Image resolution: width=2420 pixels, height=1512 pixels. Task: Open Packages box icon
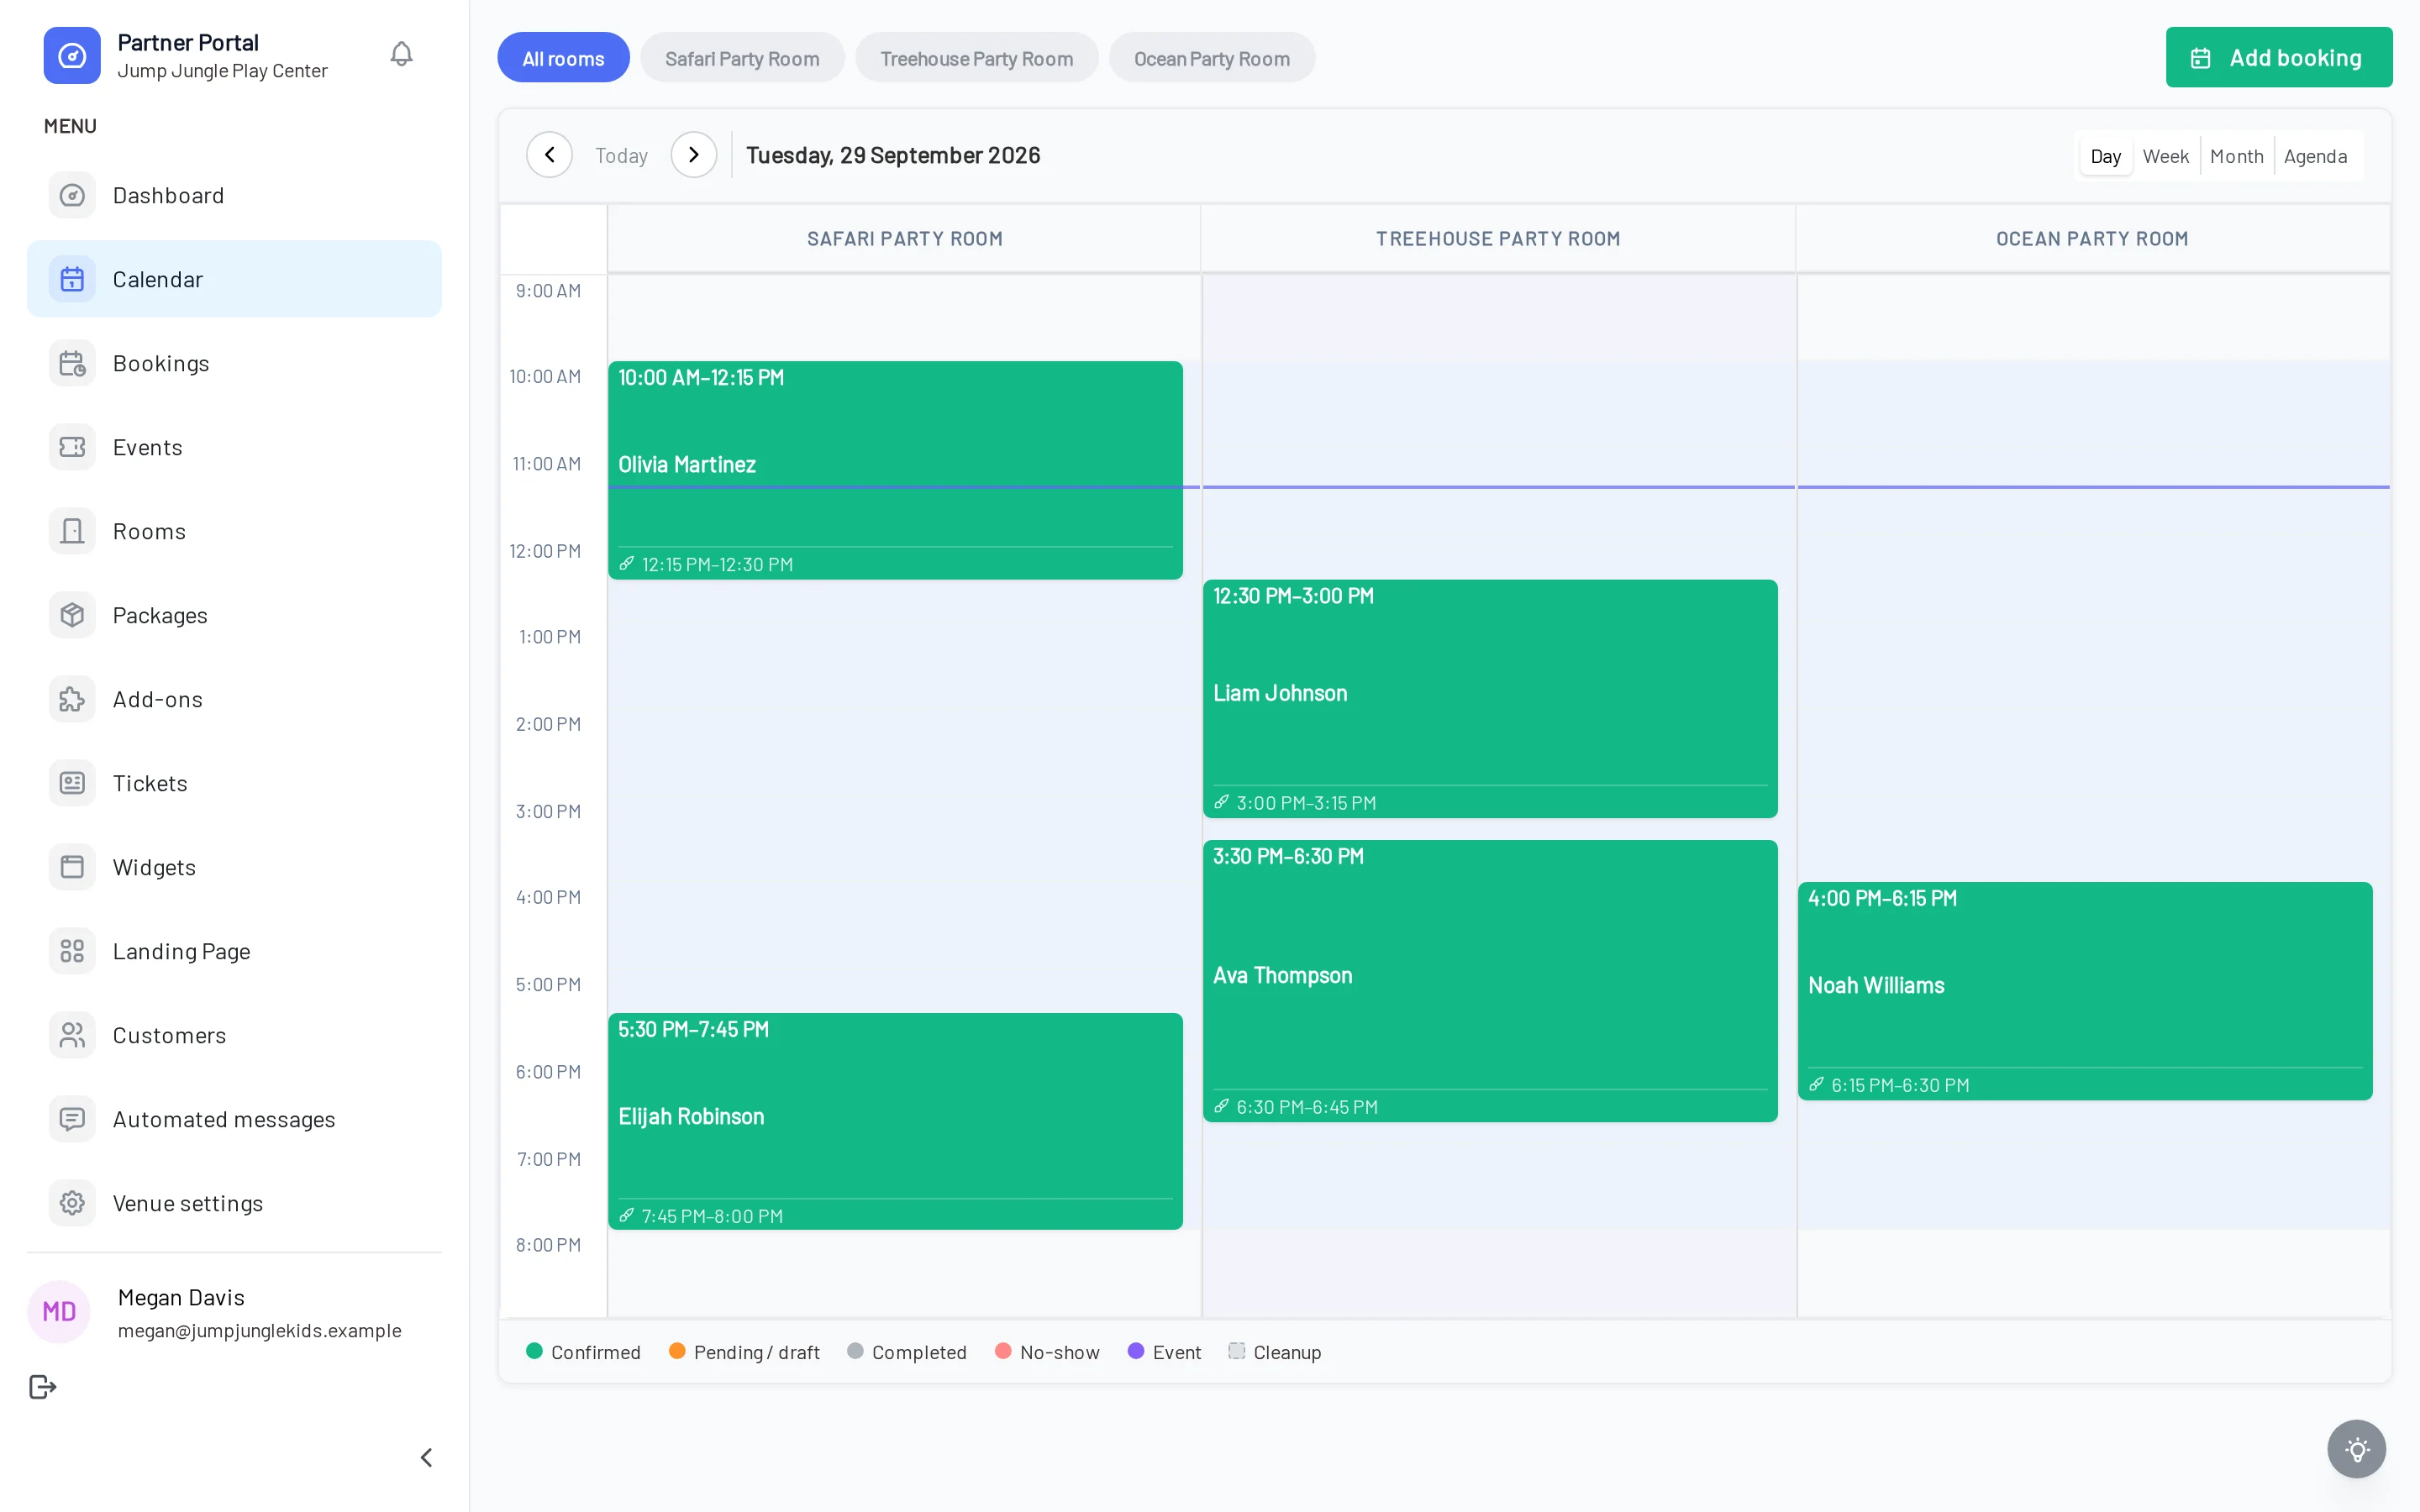[72, 615]
